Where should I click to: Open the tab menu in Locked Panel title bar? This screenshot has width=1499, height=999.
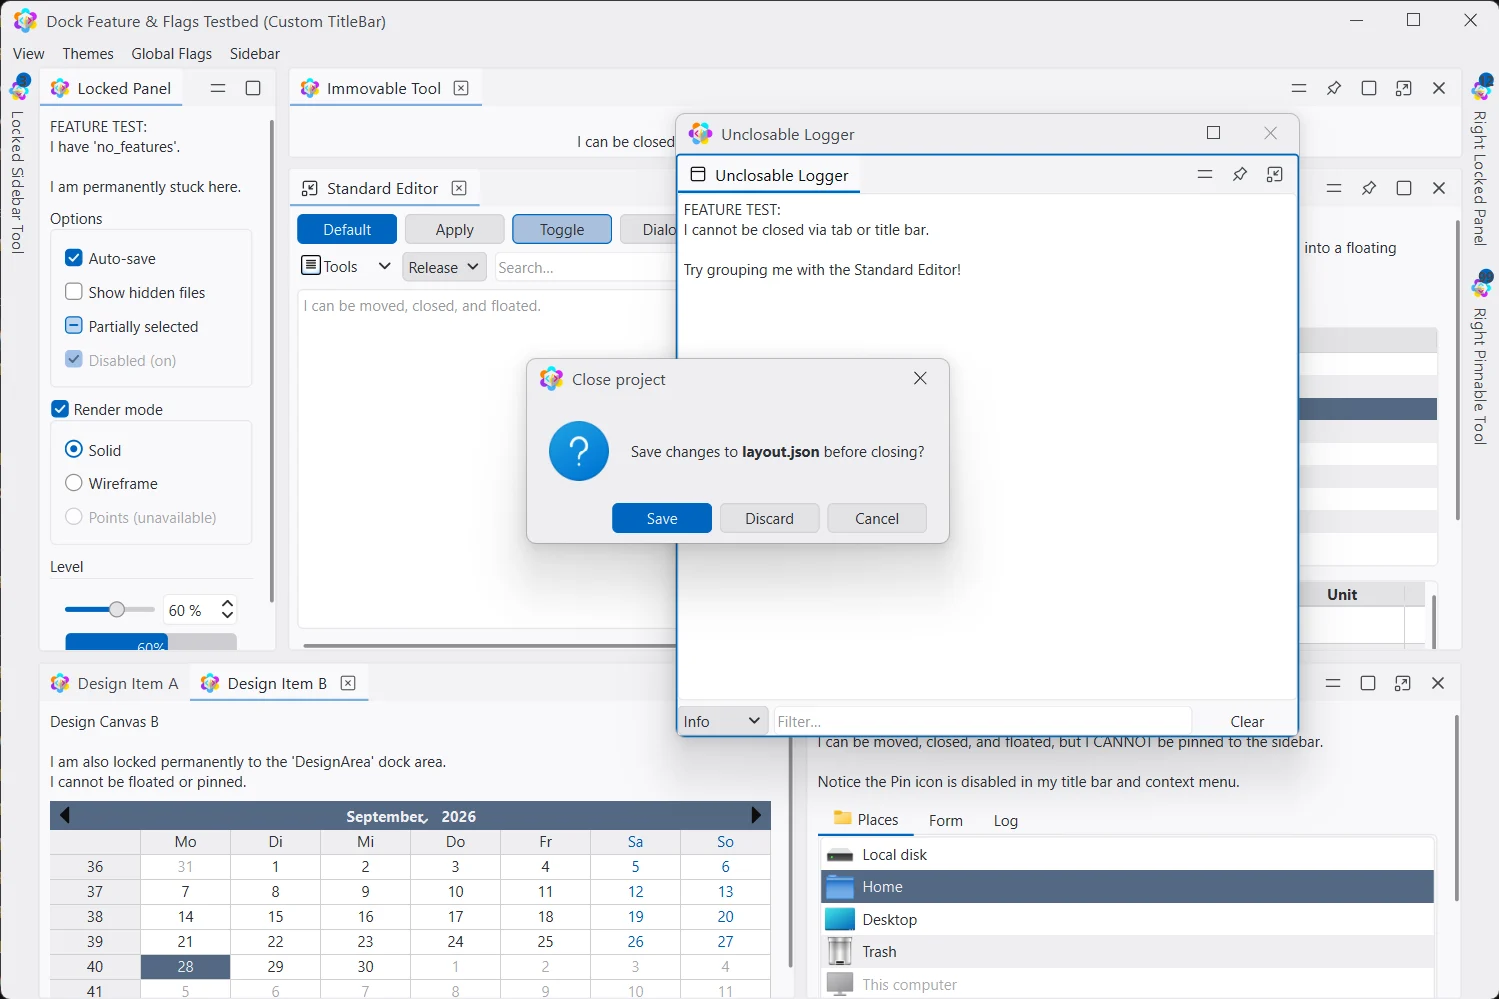pyautogui.click(x=218, y=88)
